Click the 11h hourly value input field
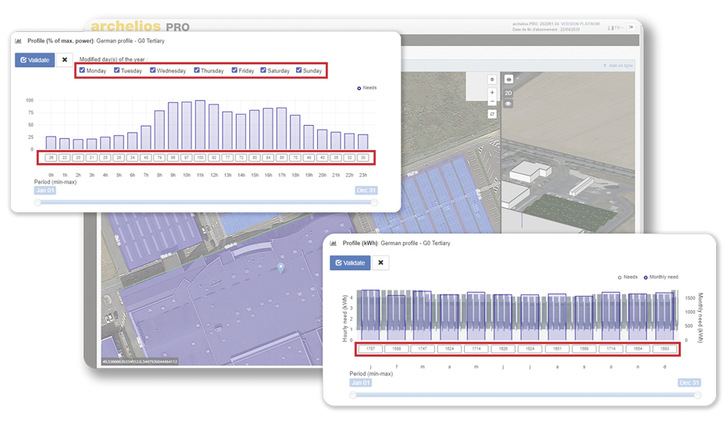Viewport: 728px width, 424px height. coord(199,158)
